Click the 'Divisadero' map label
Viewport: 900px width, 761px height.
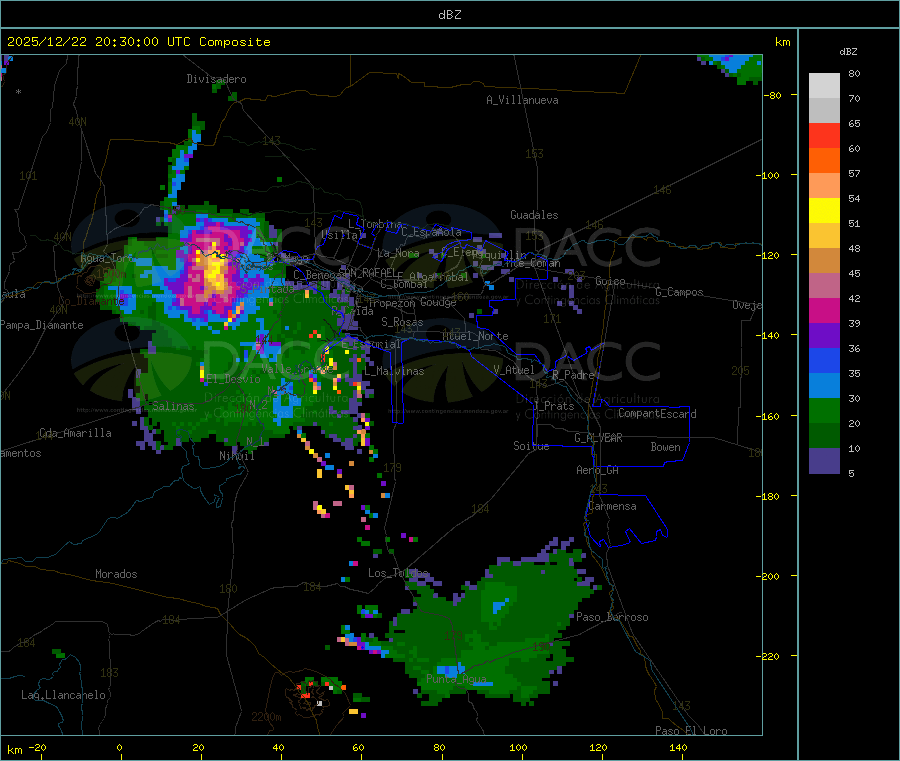[x=216, y=79]
